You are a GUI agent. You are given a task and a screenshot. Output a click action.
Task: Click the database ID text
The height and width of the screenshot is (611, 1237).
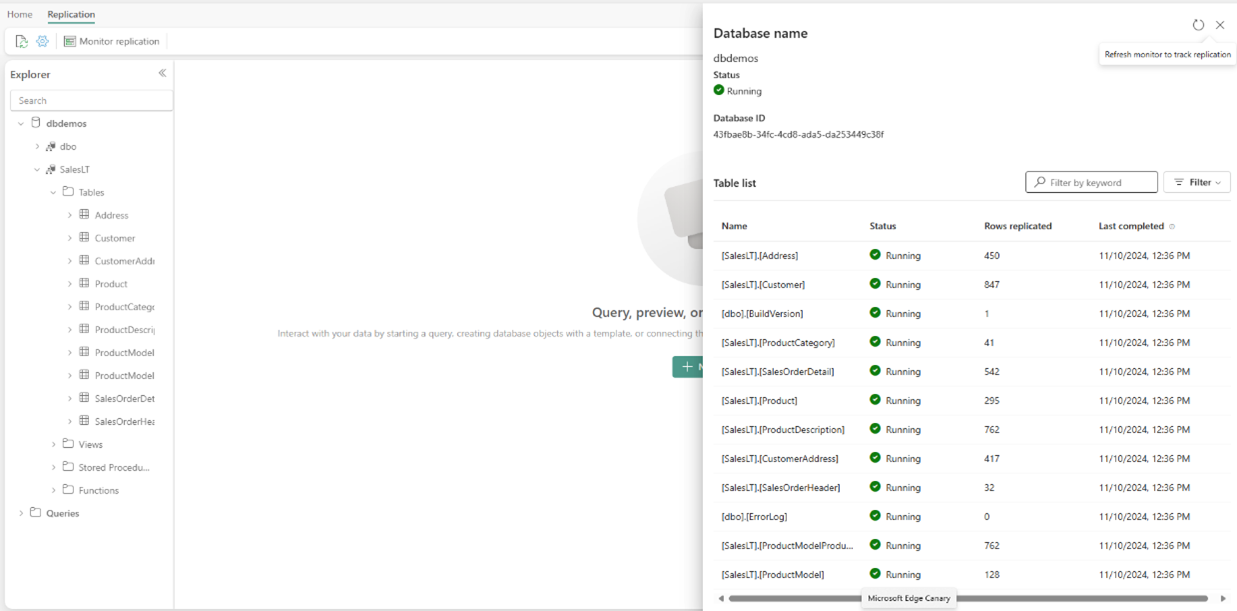pyautogui.click(x=798, y=134)
